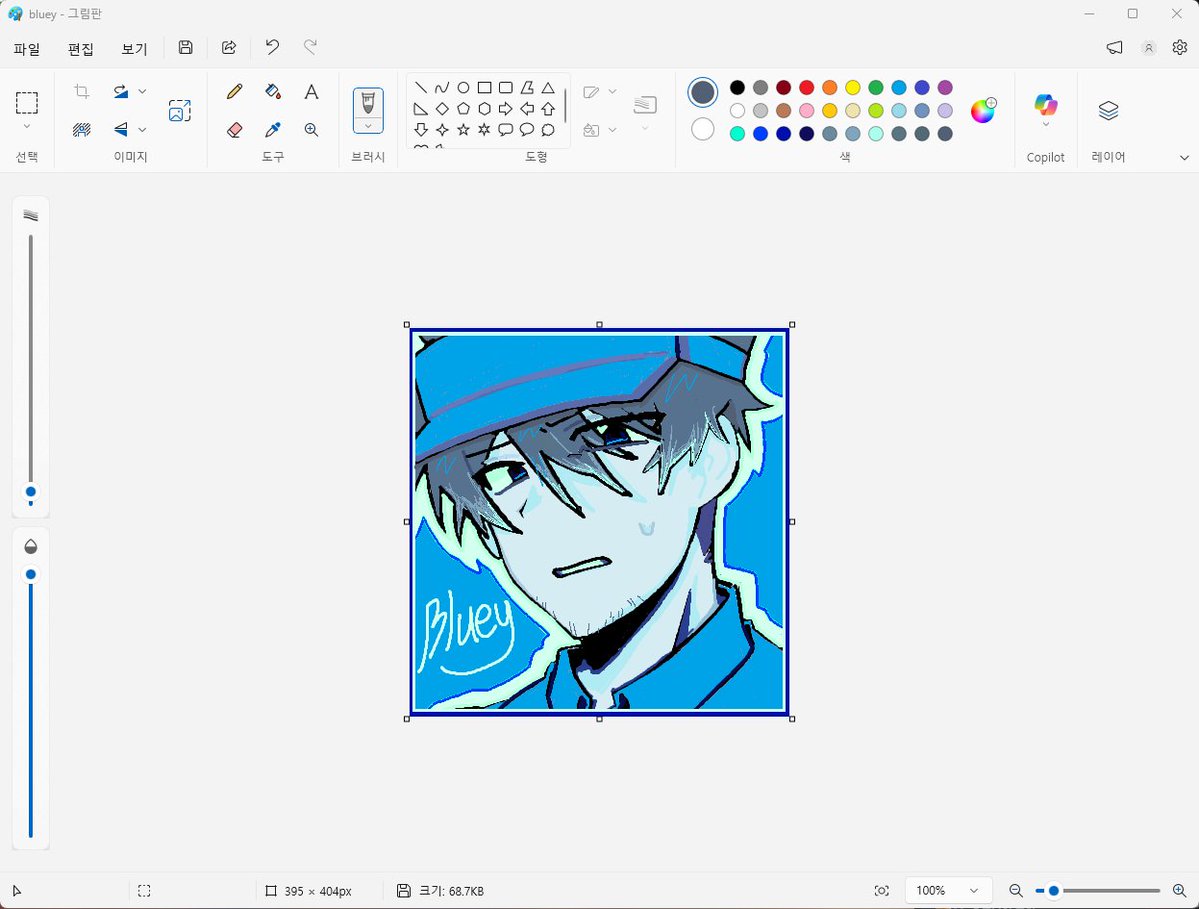Image resolution: width=1199 pixels, height=909 pixels.
Task: Select the Magnifier tool
Action: click(x=311, y=130)
